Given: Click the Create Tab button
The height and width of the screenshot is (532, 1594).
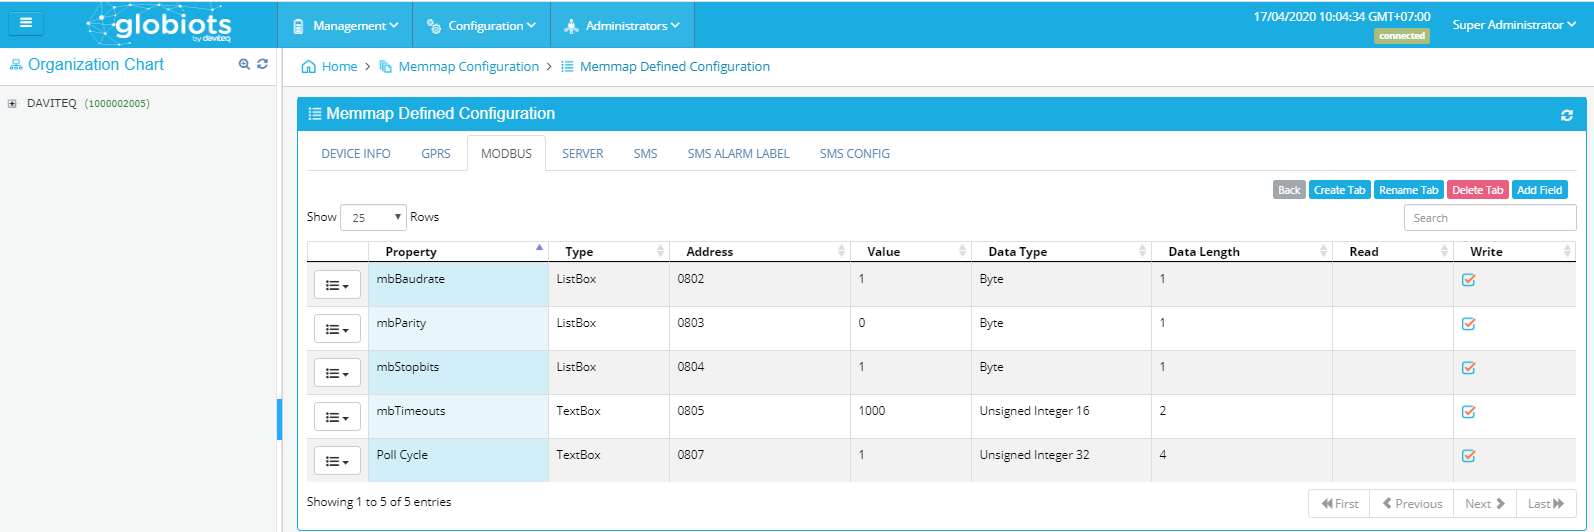Looking at the screenshot, I should tap(1339, 190).
